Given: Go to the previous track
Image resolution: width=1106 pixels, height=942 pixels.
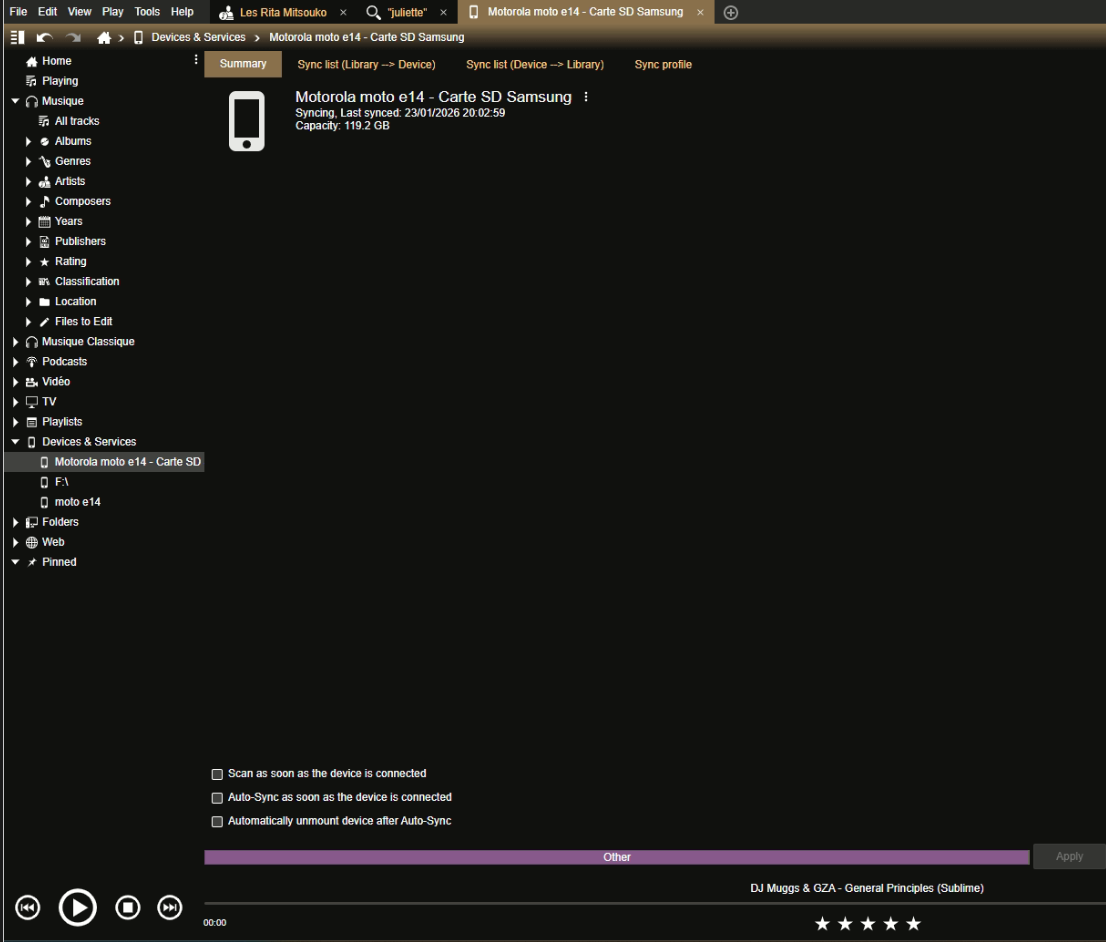Looking at the screenshot, I should click(x=28, y=907).
